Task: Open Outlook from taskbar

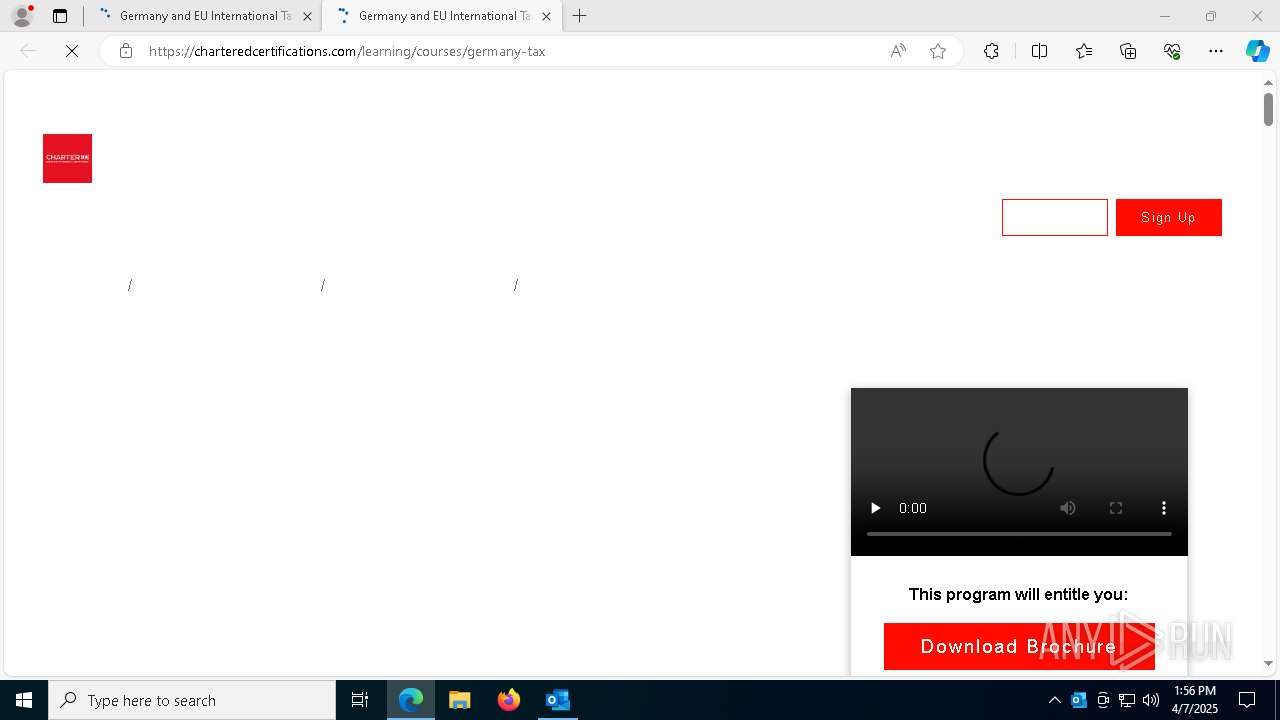Action: tap(557, 700)
